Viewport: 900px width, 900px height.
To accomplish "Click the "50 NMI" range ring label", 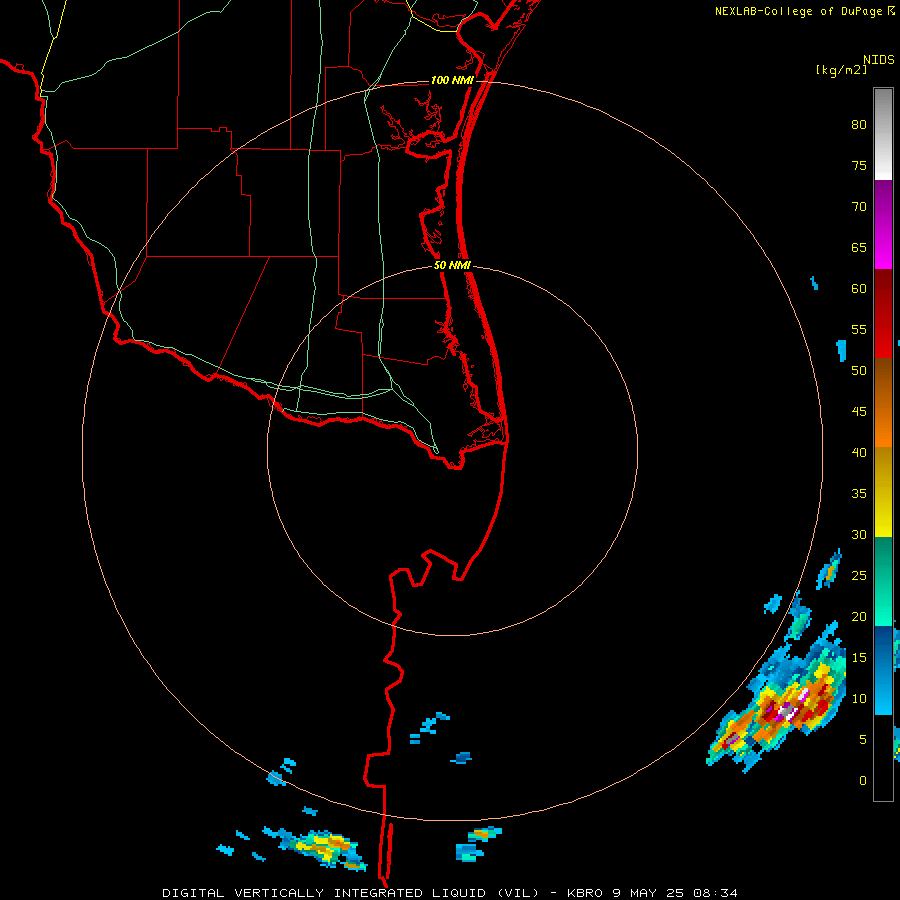I will tap(452, 265).
